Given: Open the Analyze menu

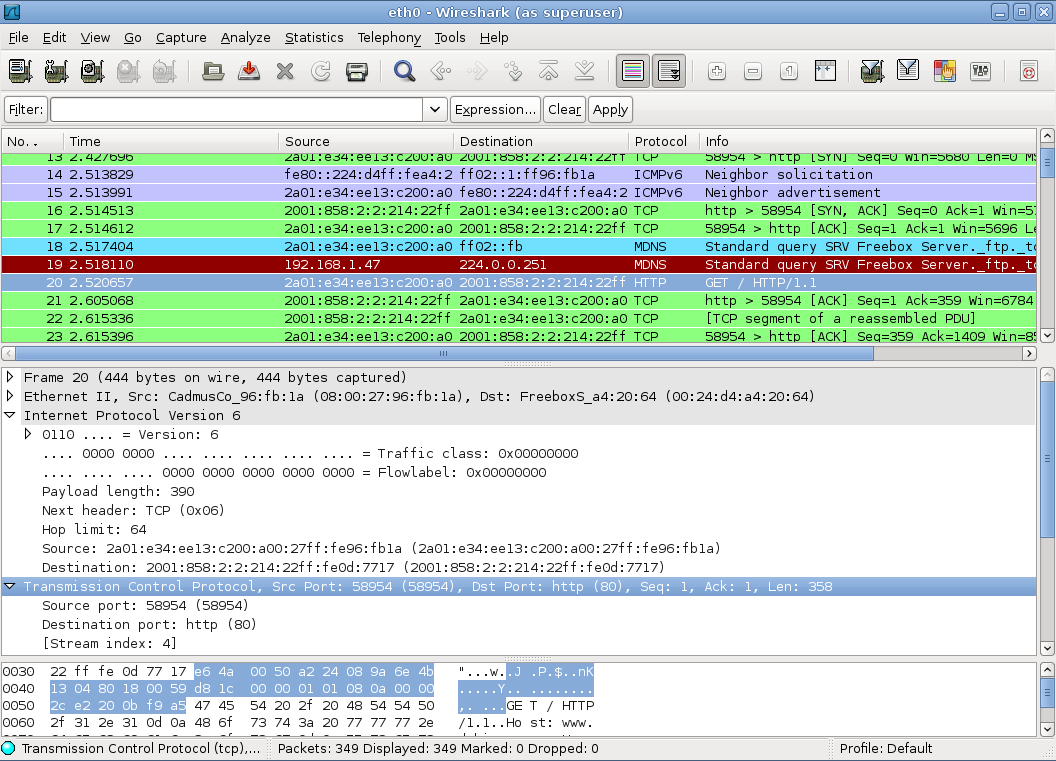Looking at the screenshot, I should pyautogui.click(x=245, y=38).
